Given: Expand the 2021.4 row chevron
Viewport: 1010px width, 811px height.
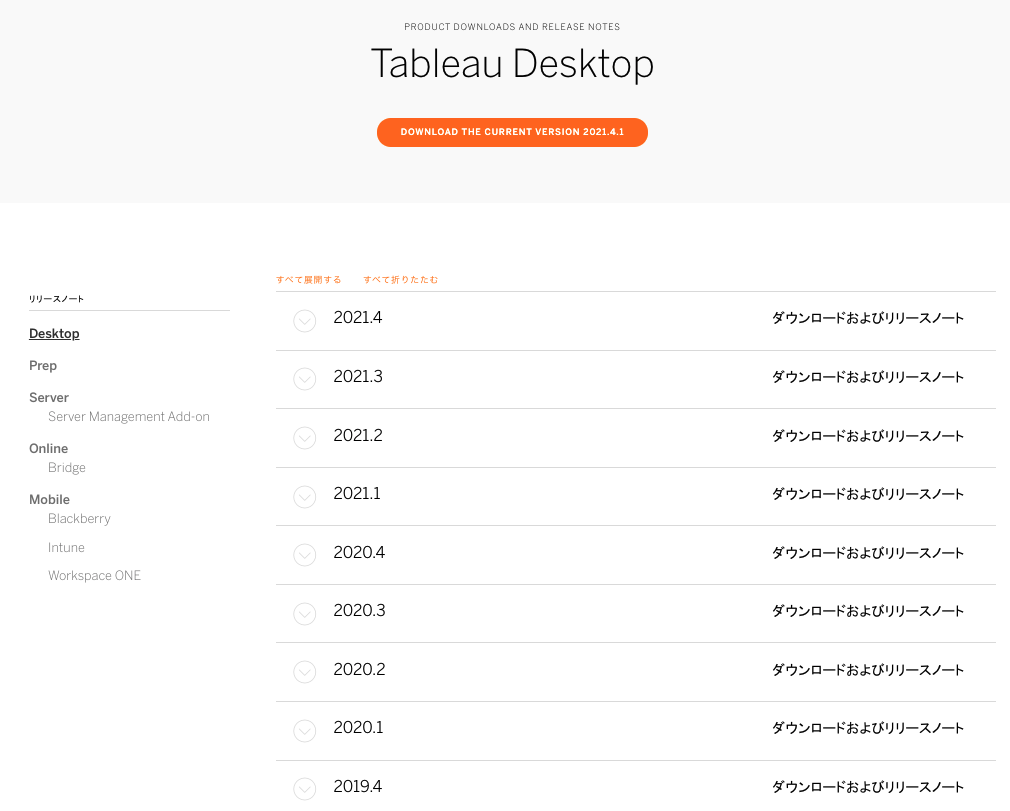Looking at the screenshot, I should tap(305, 321).
